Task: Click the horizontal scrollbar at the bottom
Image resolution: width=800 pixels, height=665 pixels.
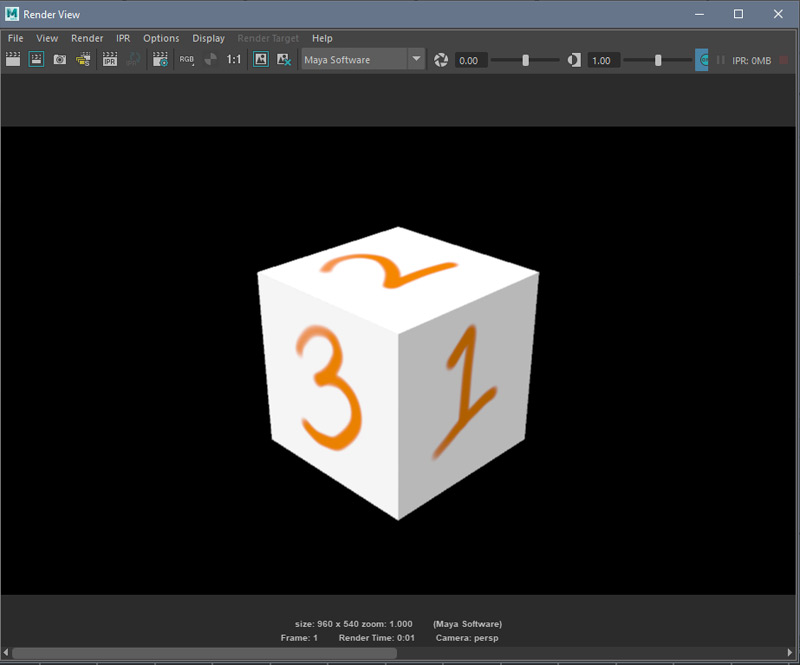Action: tap(205, 653)
